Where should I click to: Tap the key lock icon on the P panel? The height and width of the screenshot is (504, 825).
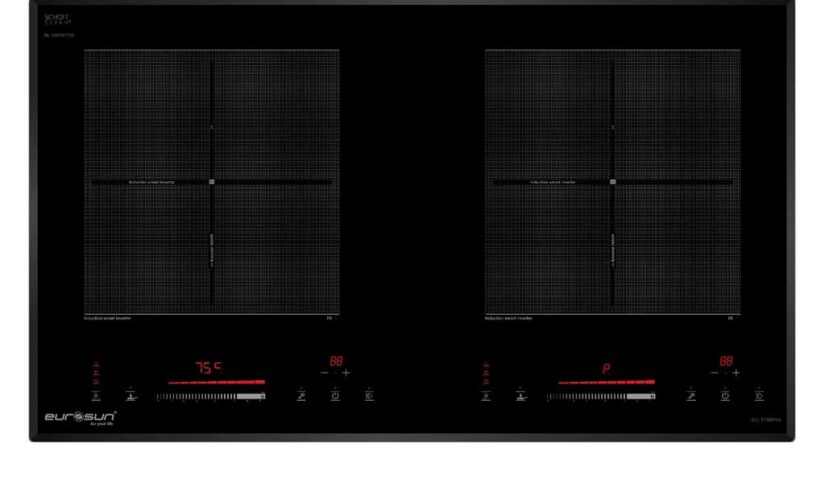point(691,396)
